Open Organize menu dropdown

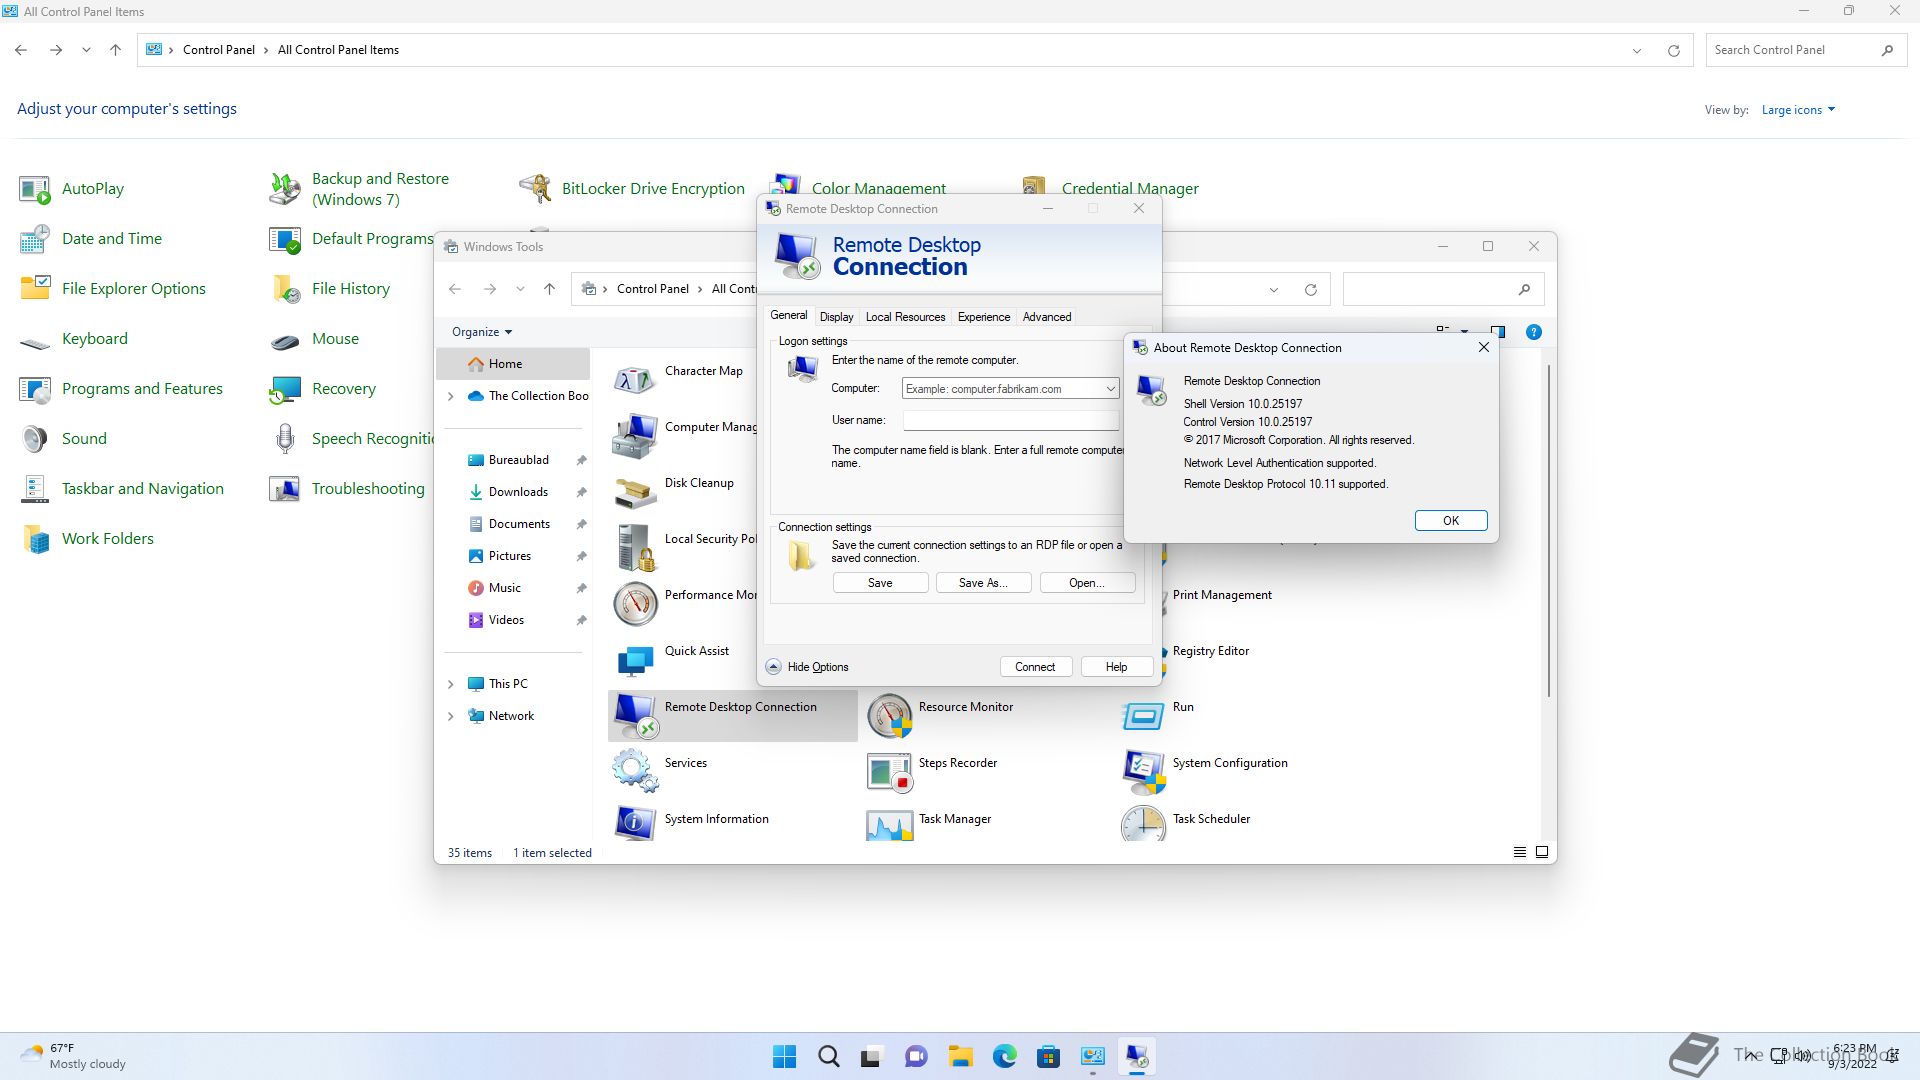pos(482,332)
